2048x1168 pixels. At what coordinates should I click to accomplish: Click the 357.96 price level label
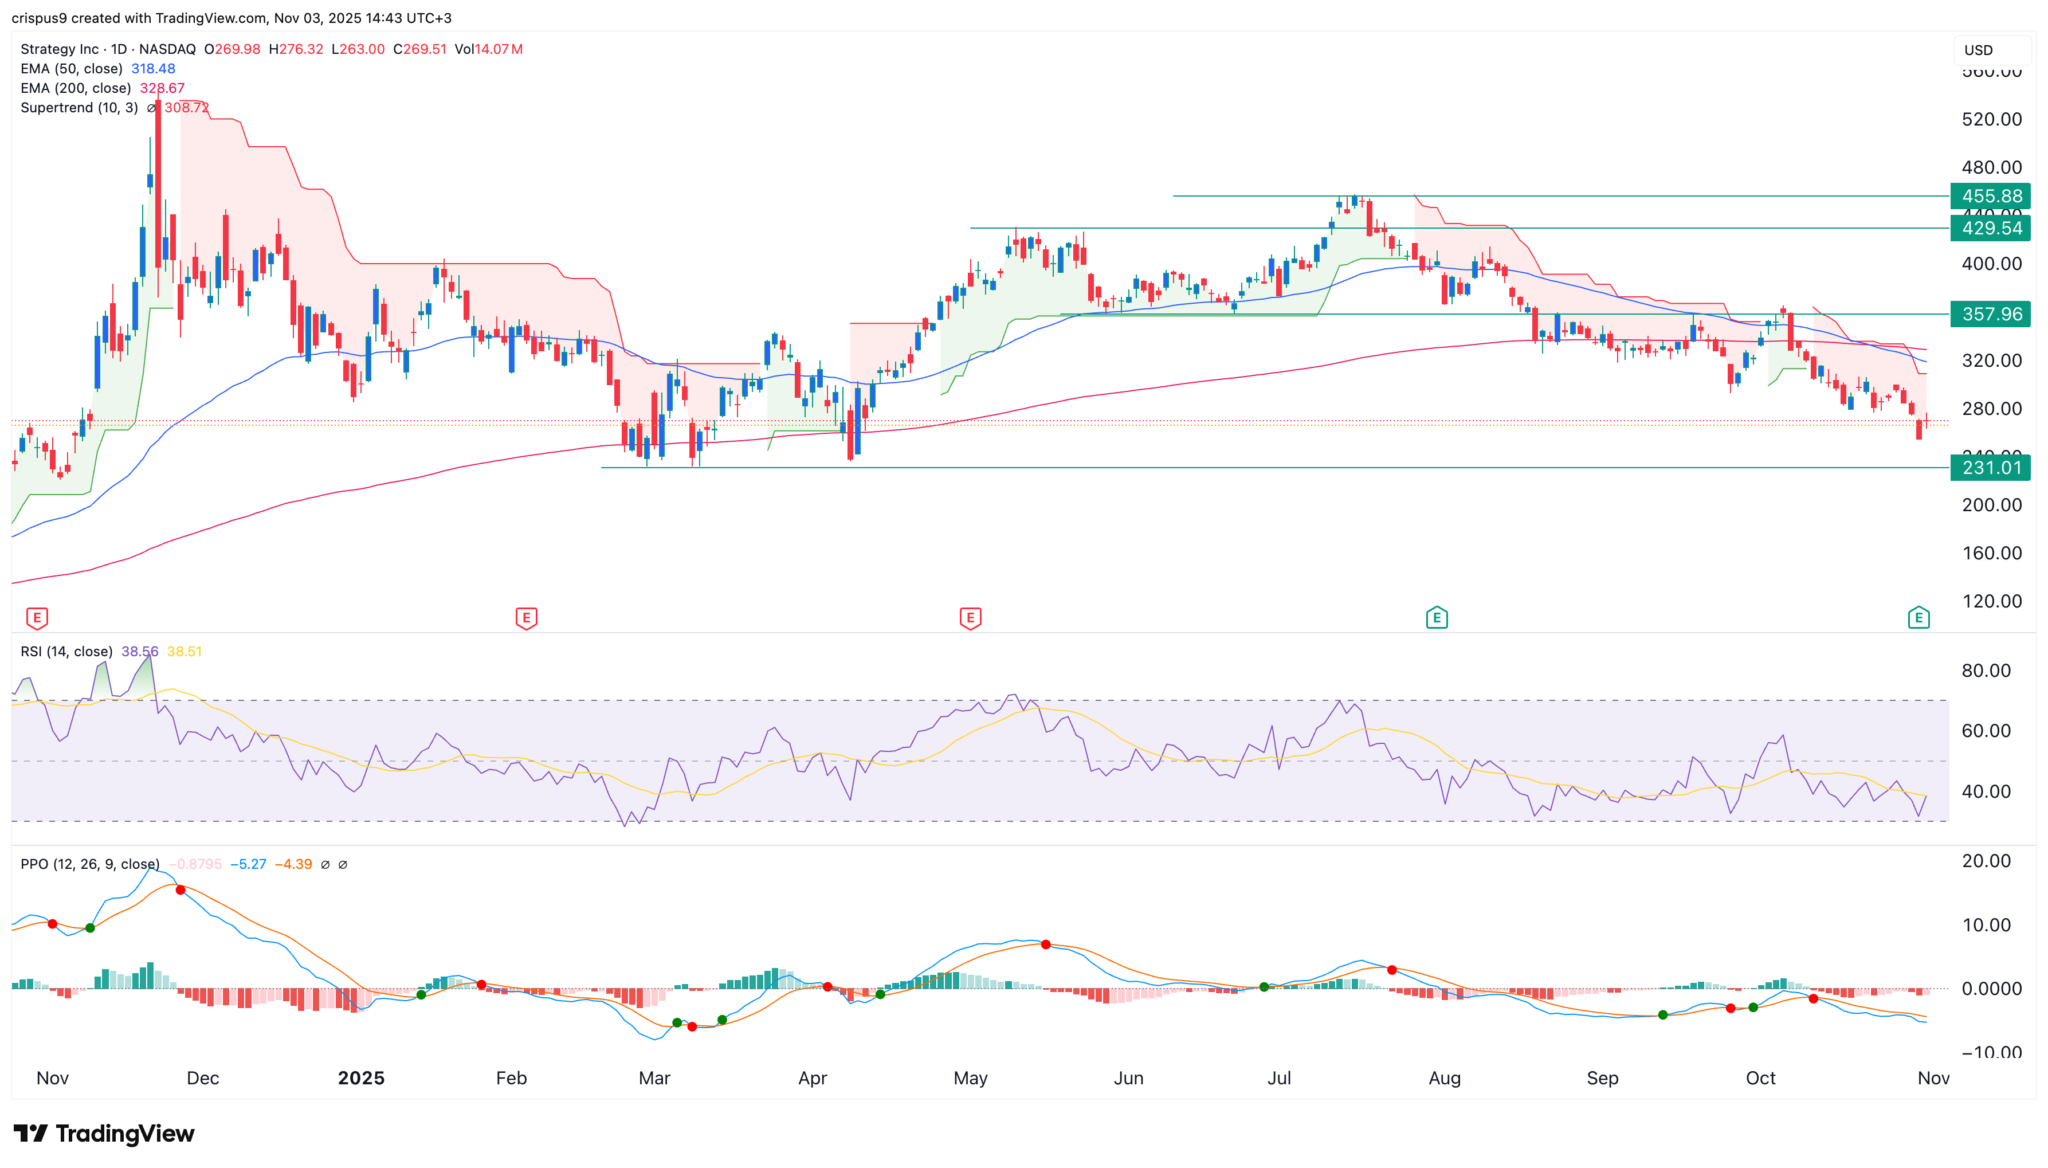pyautogui.click(x=1990, y=314)
